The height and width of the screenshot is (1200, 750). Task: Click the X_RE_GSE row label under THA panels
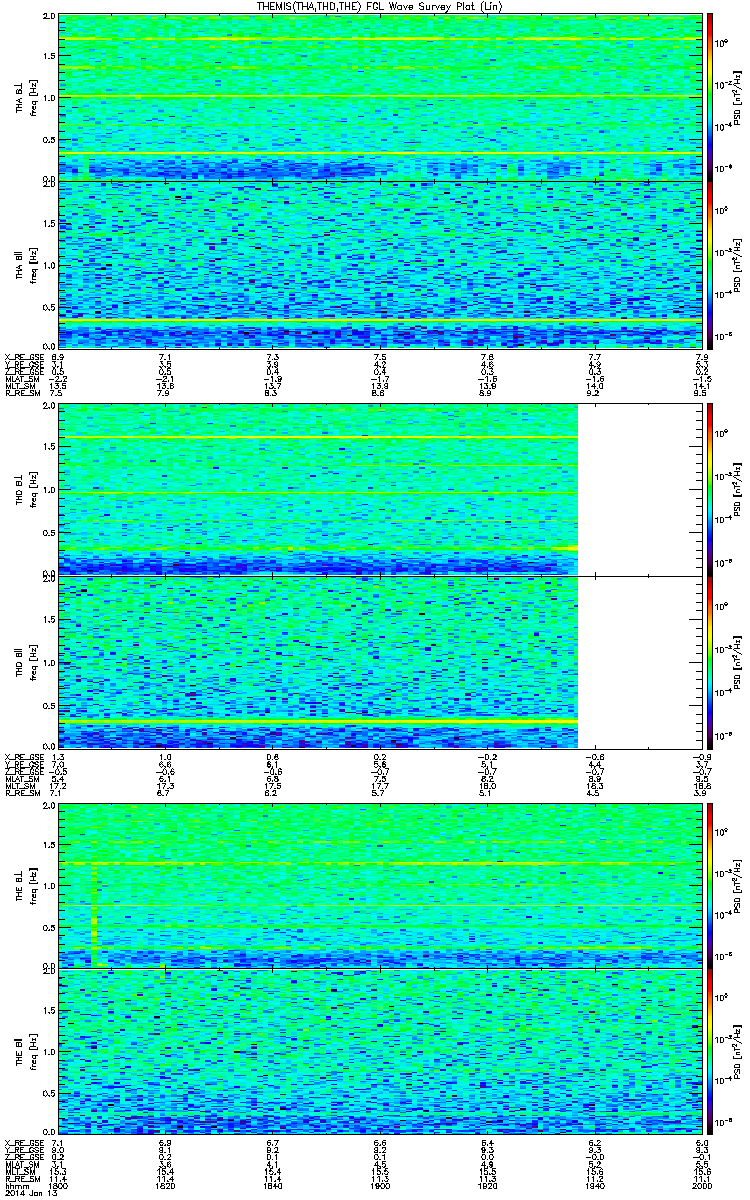[x=23, y=356]
